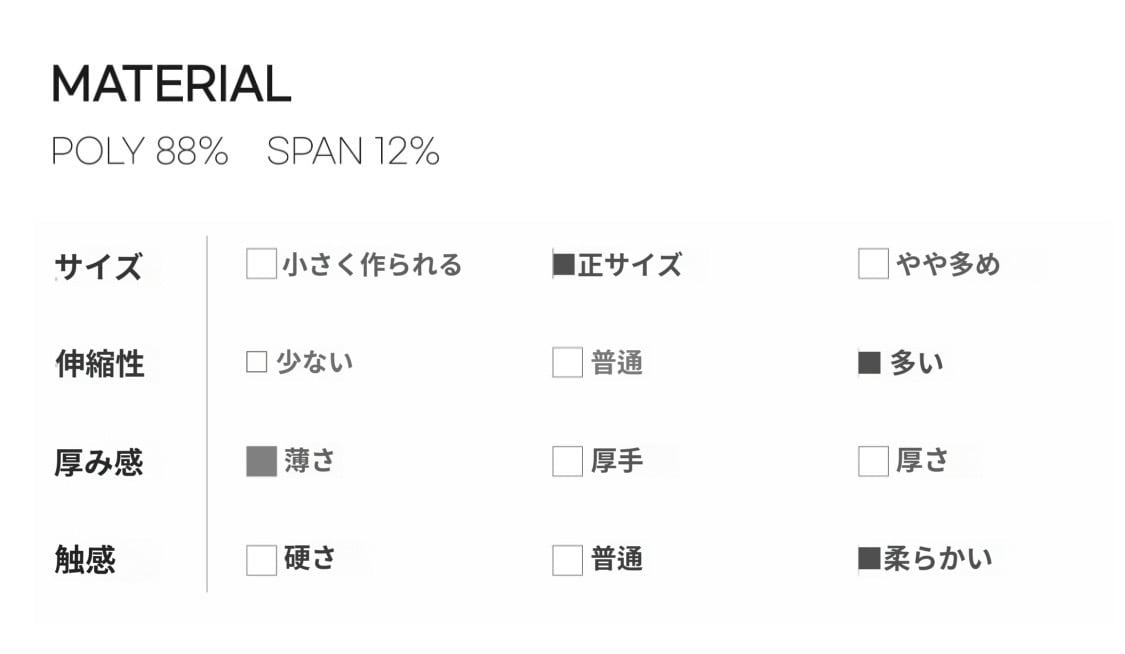Toggle the filled 多い stretch checkbox

coord(870,363)
